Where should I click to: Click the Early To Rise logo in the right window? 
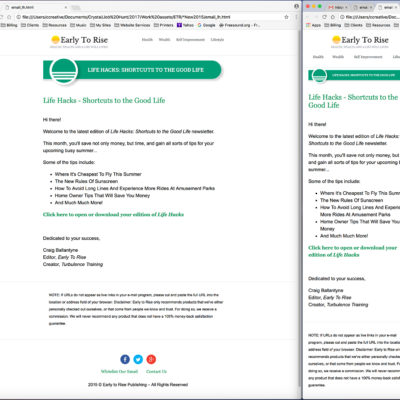[x=360, y=41]
